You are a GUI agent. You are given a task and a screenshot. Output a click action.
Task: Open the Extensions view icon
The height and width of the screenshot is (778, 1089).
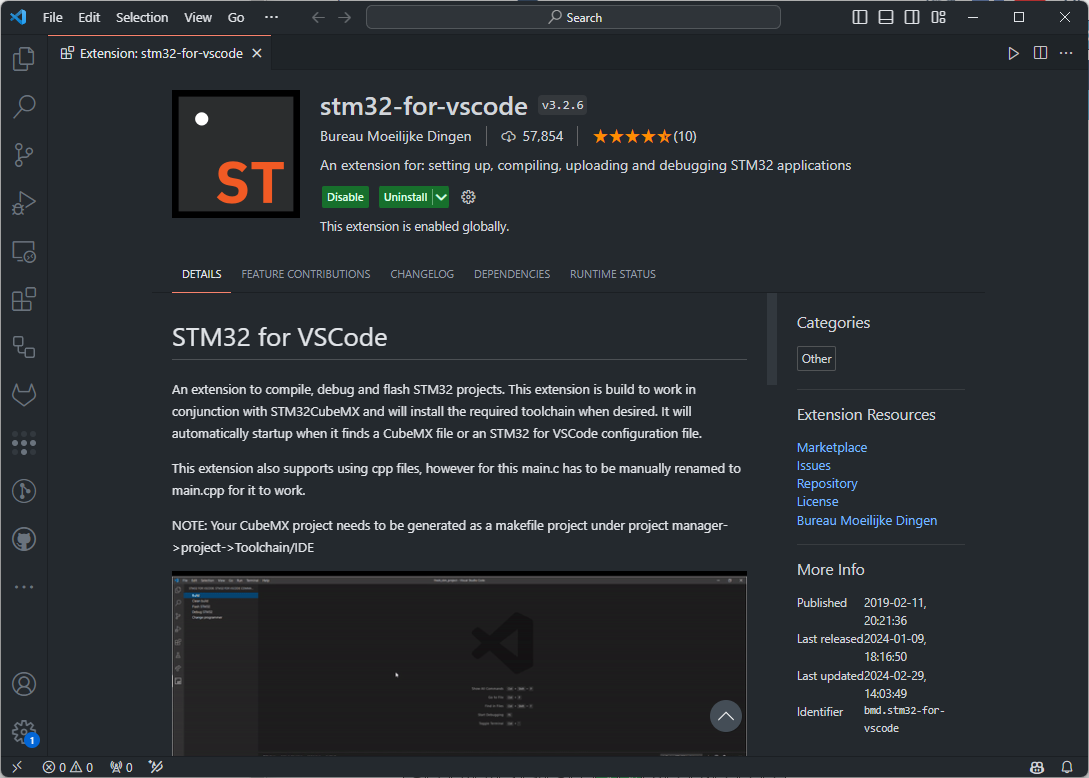click(x=24, y=298)
